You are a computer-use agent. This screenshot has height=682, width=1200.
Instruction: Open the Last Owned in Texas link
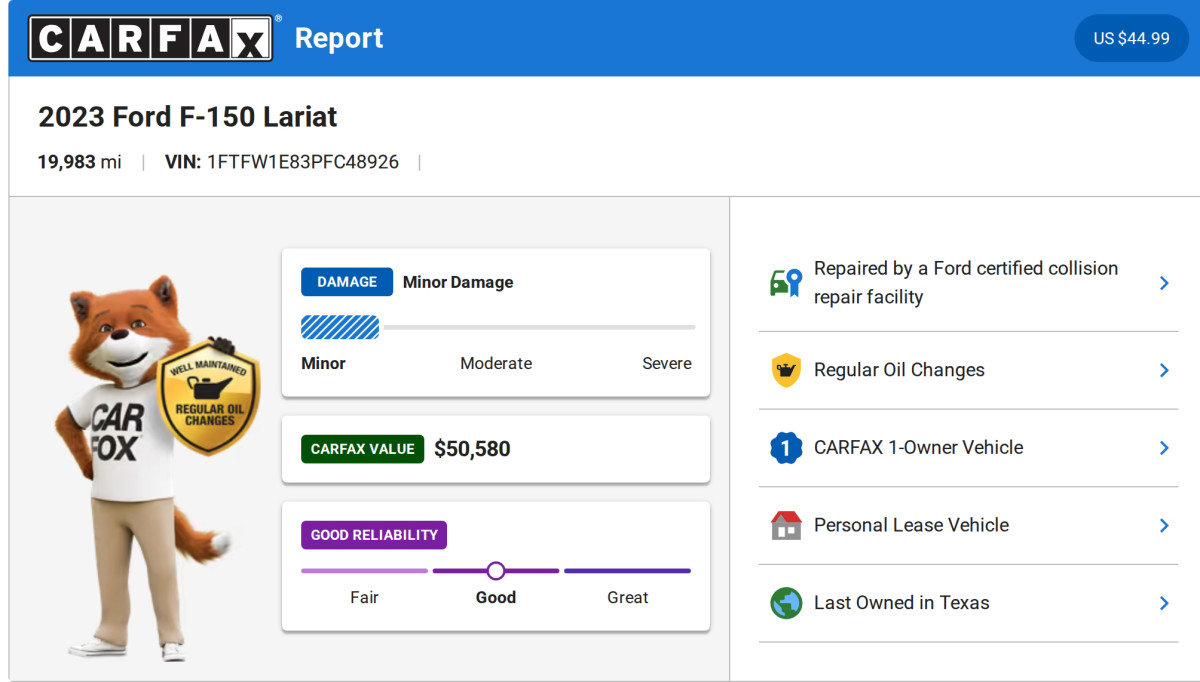pyautogui.click(x=901, y=603)
